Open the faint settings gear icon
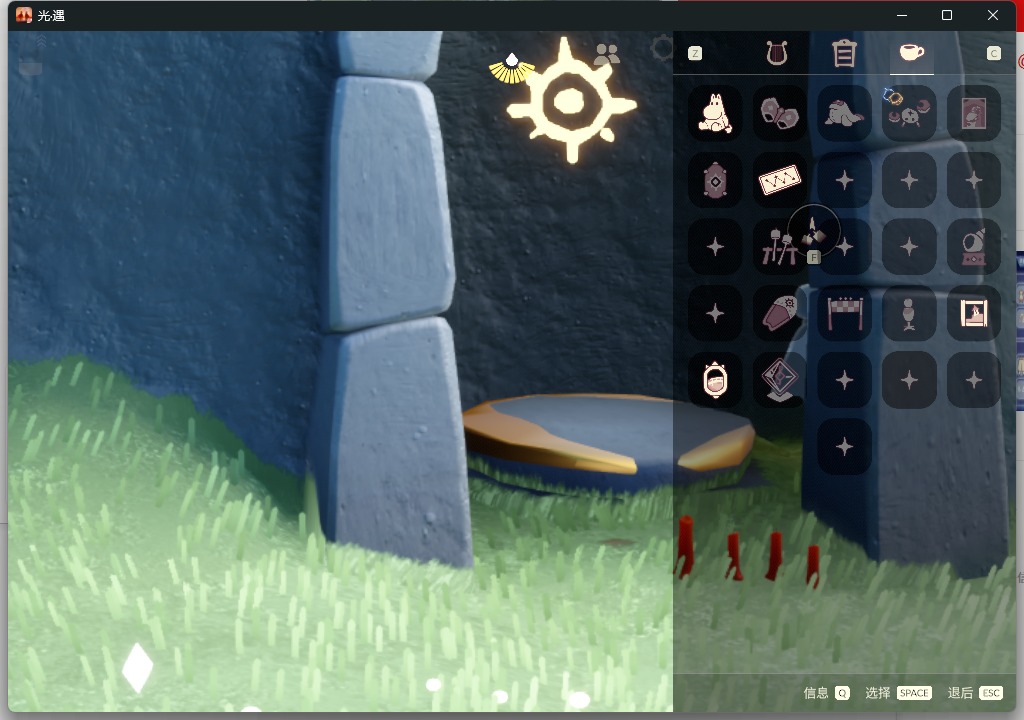 click(662, 48)
